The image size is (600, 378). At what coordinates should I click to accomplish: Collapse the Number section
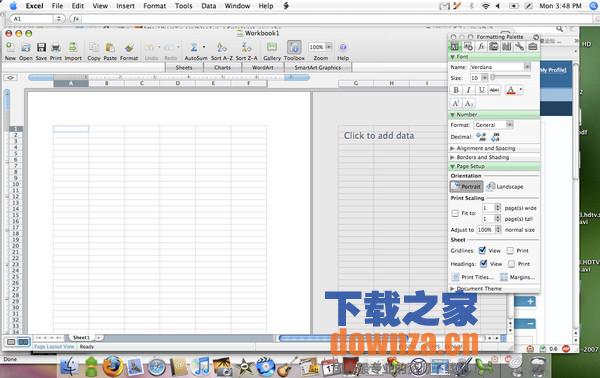[453, 114]
